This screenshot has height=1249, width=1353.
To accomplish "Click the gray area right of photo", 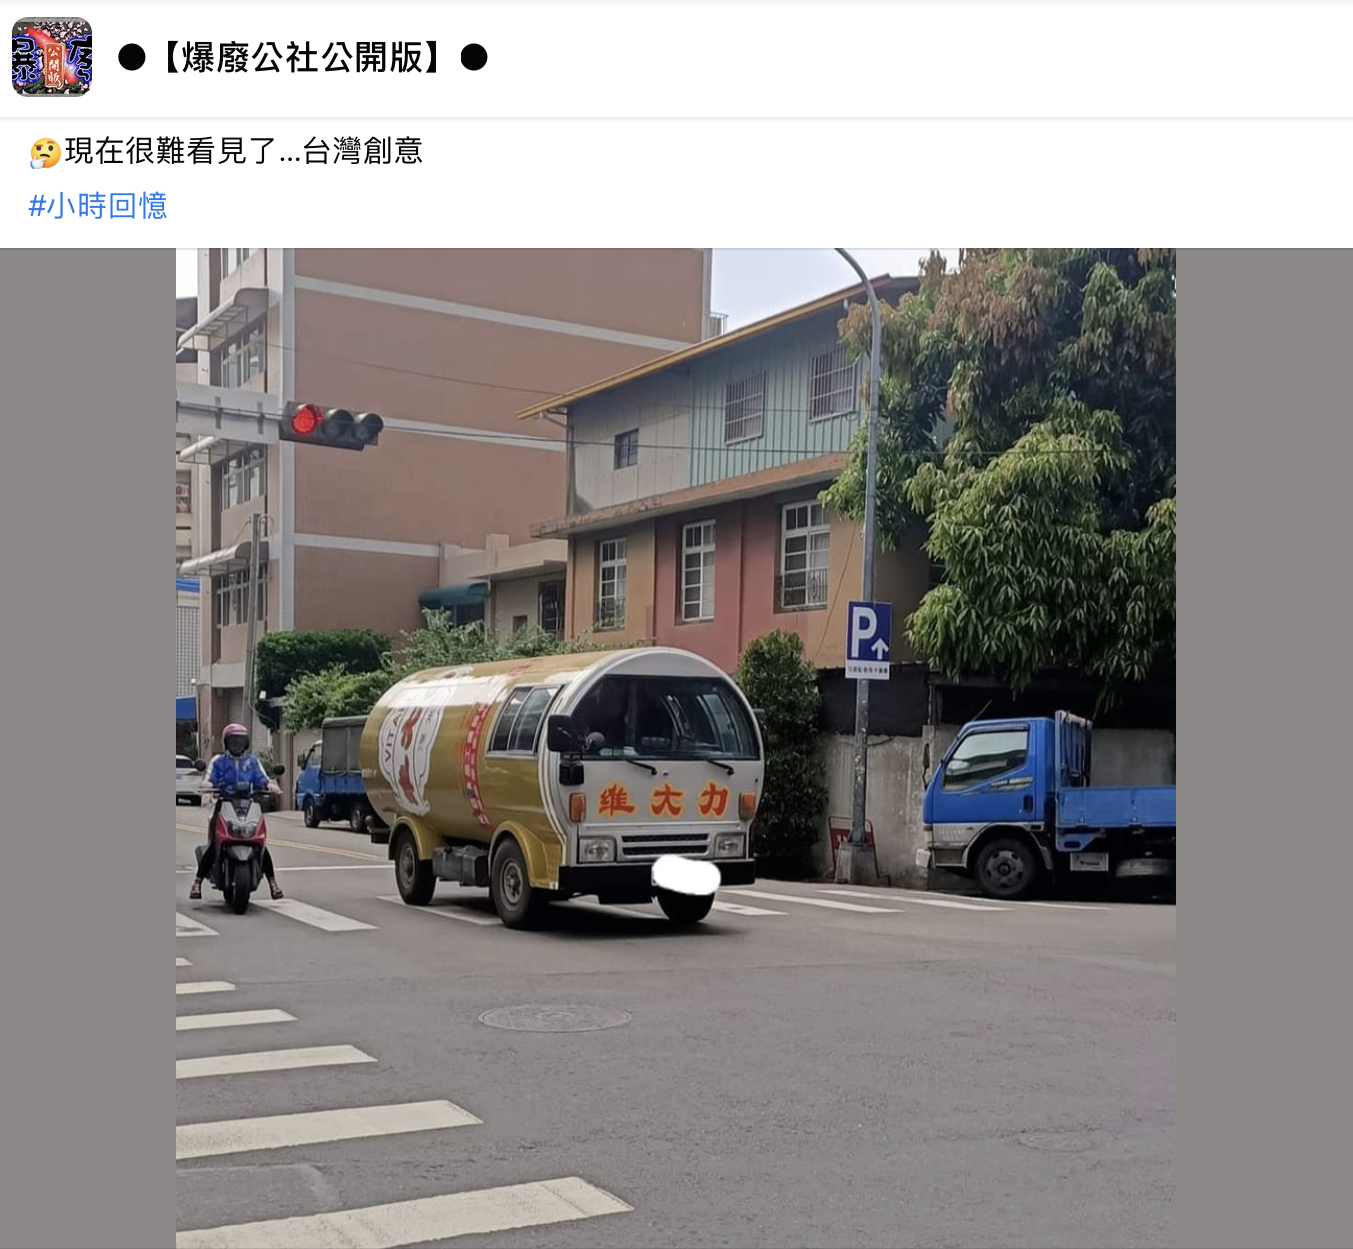I will point(1264,748).
